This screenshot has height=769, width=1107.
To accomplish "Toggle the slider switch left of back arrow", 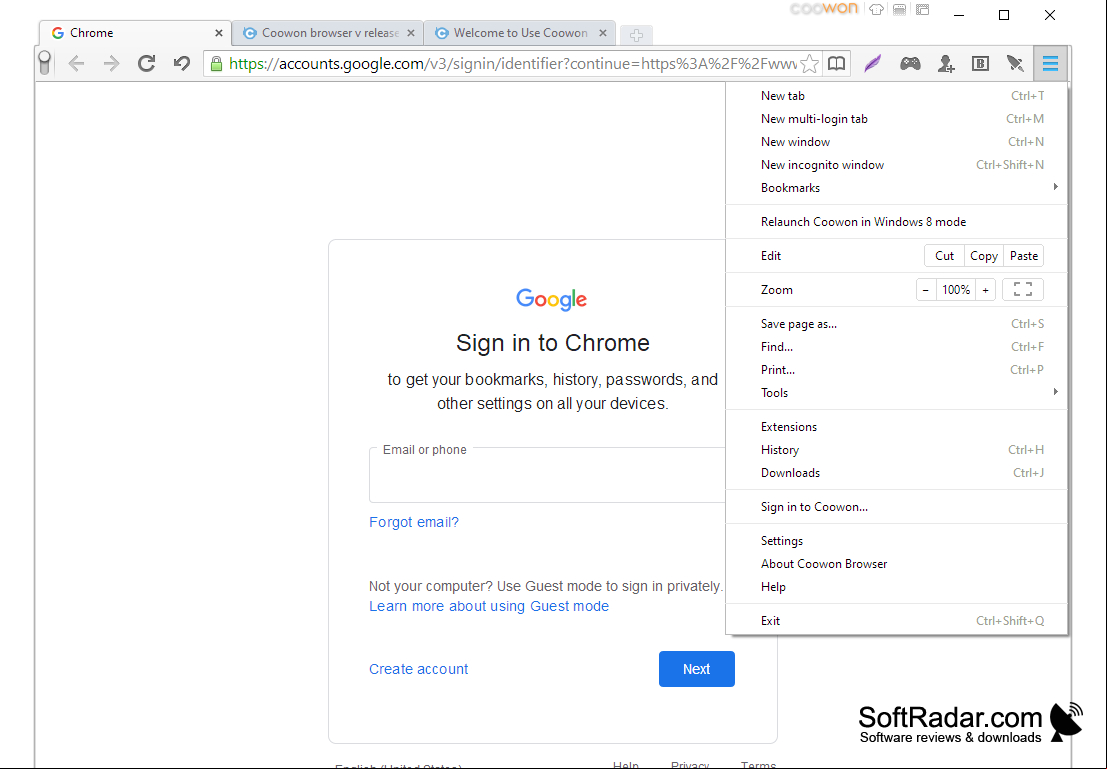I will [44, 63].
